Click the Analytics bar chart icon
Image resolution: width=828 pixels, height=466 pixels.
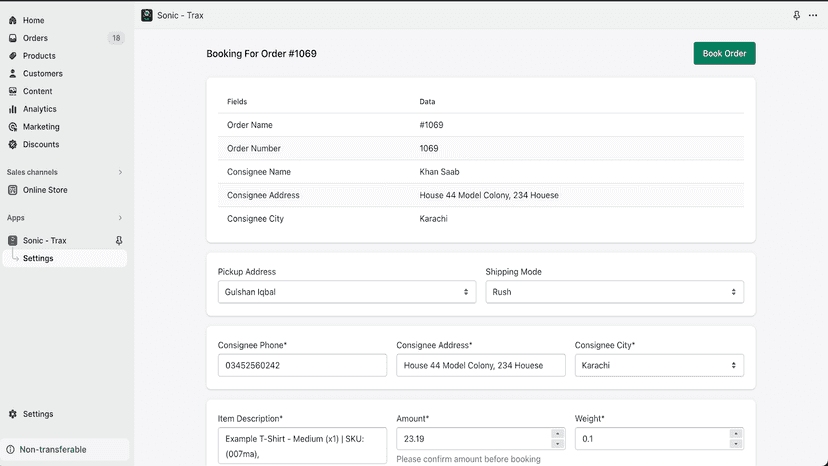point(13,109)
